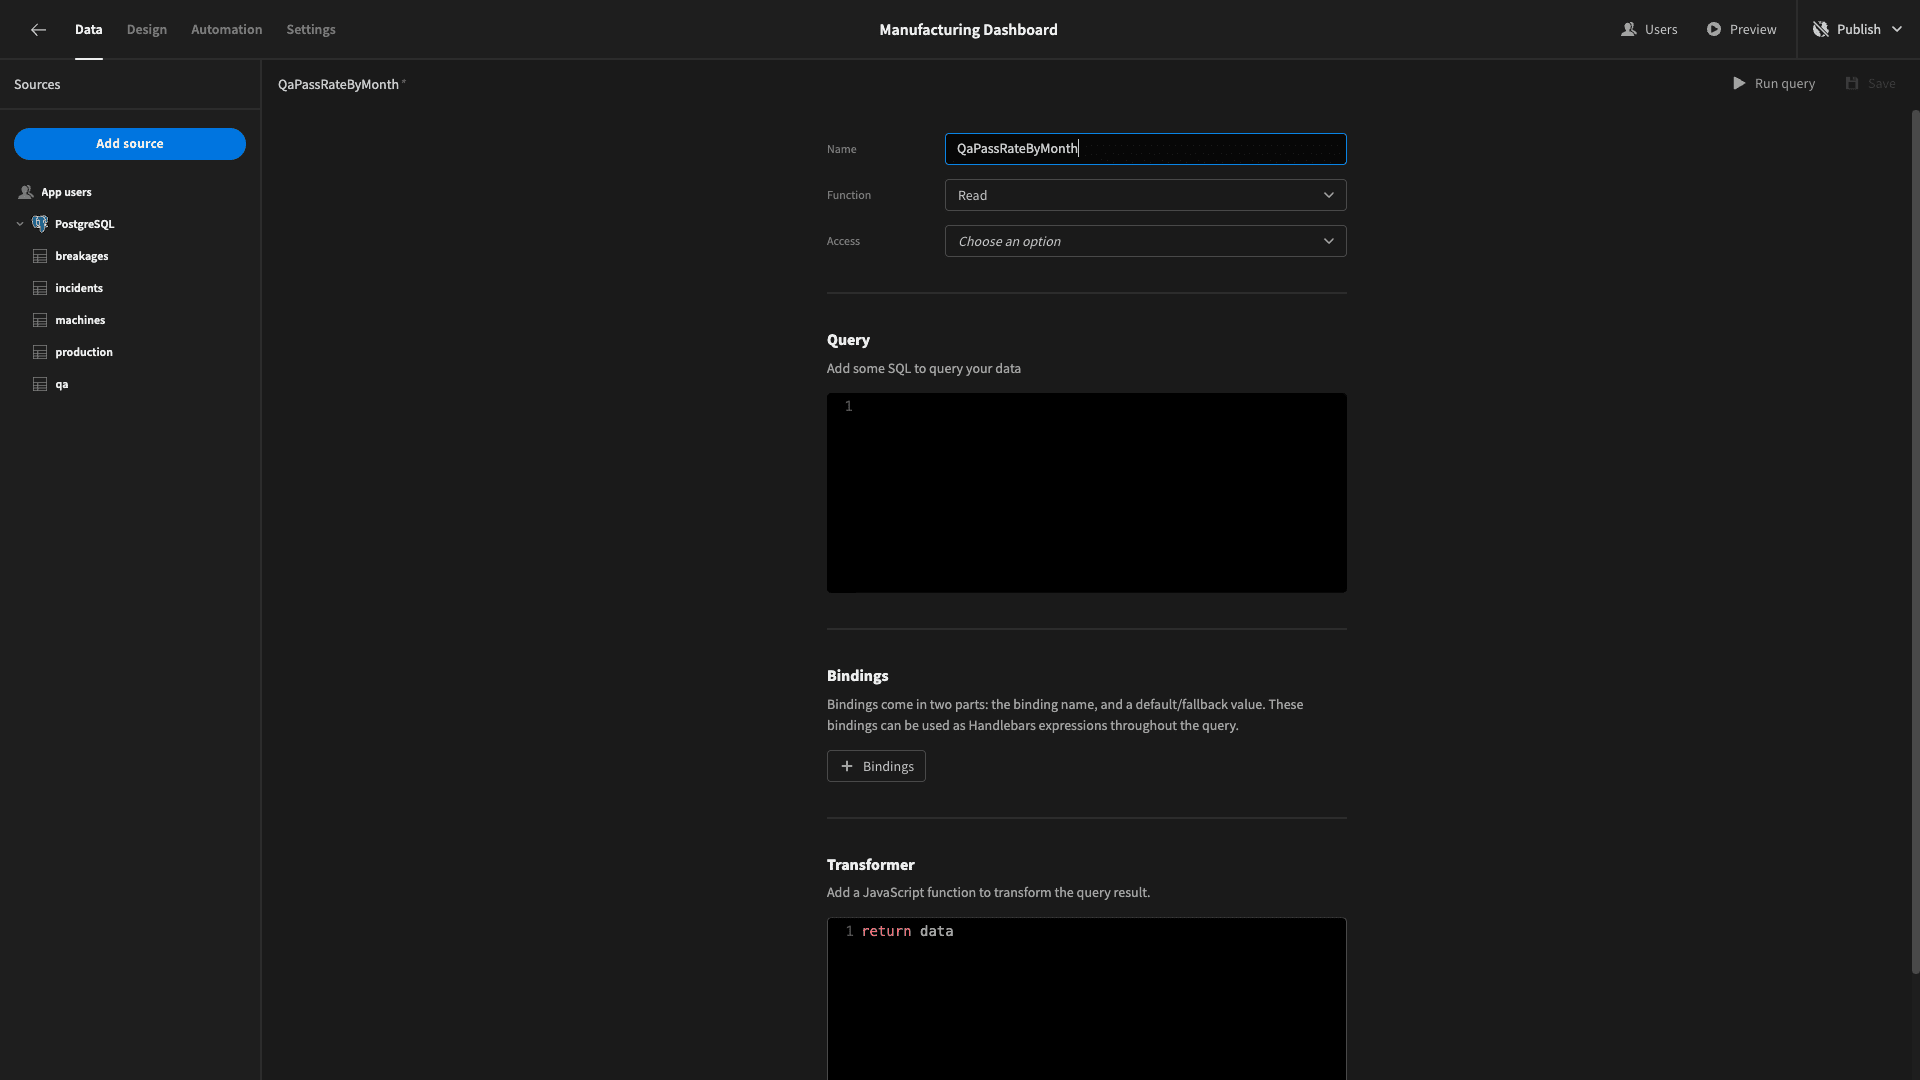The image size is (1920, 1080).
Task: Click the machines table icon
Action: pyautogui.click(x=40, y=320)
